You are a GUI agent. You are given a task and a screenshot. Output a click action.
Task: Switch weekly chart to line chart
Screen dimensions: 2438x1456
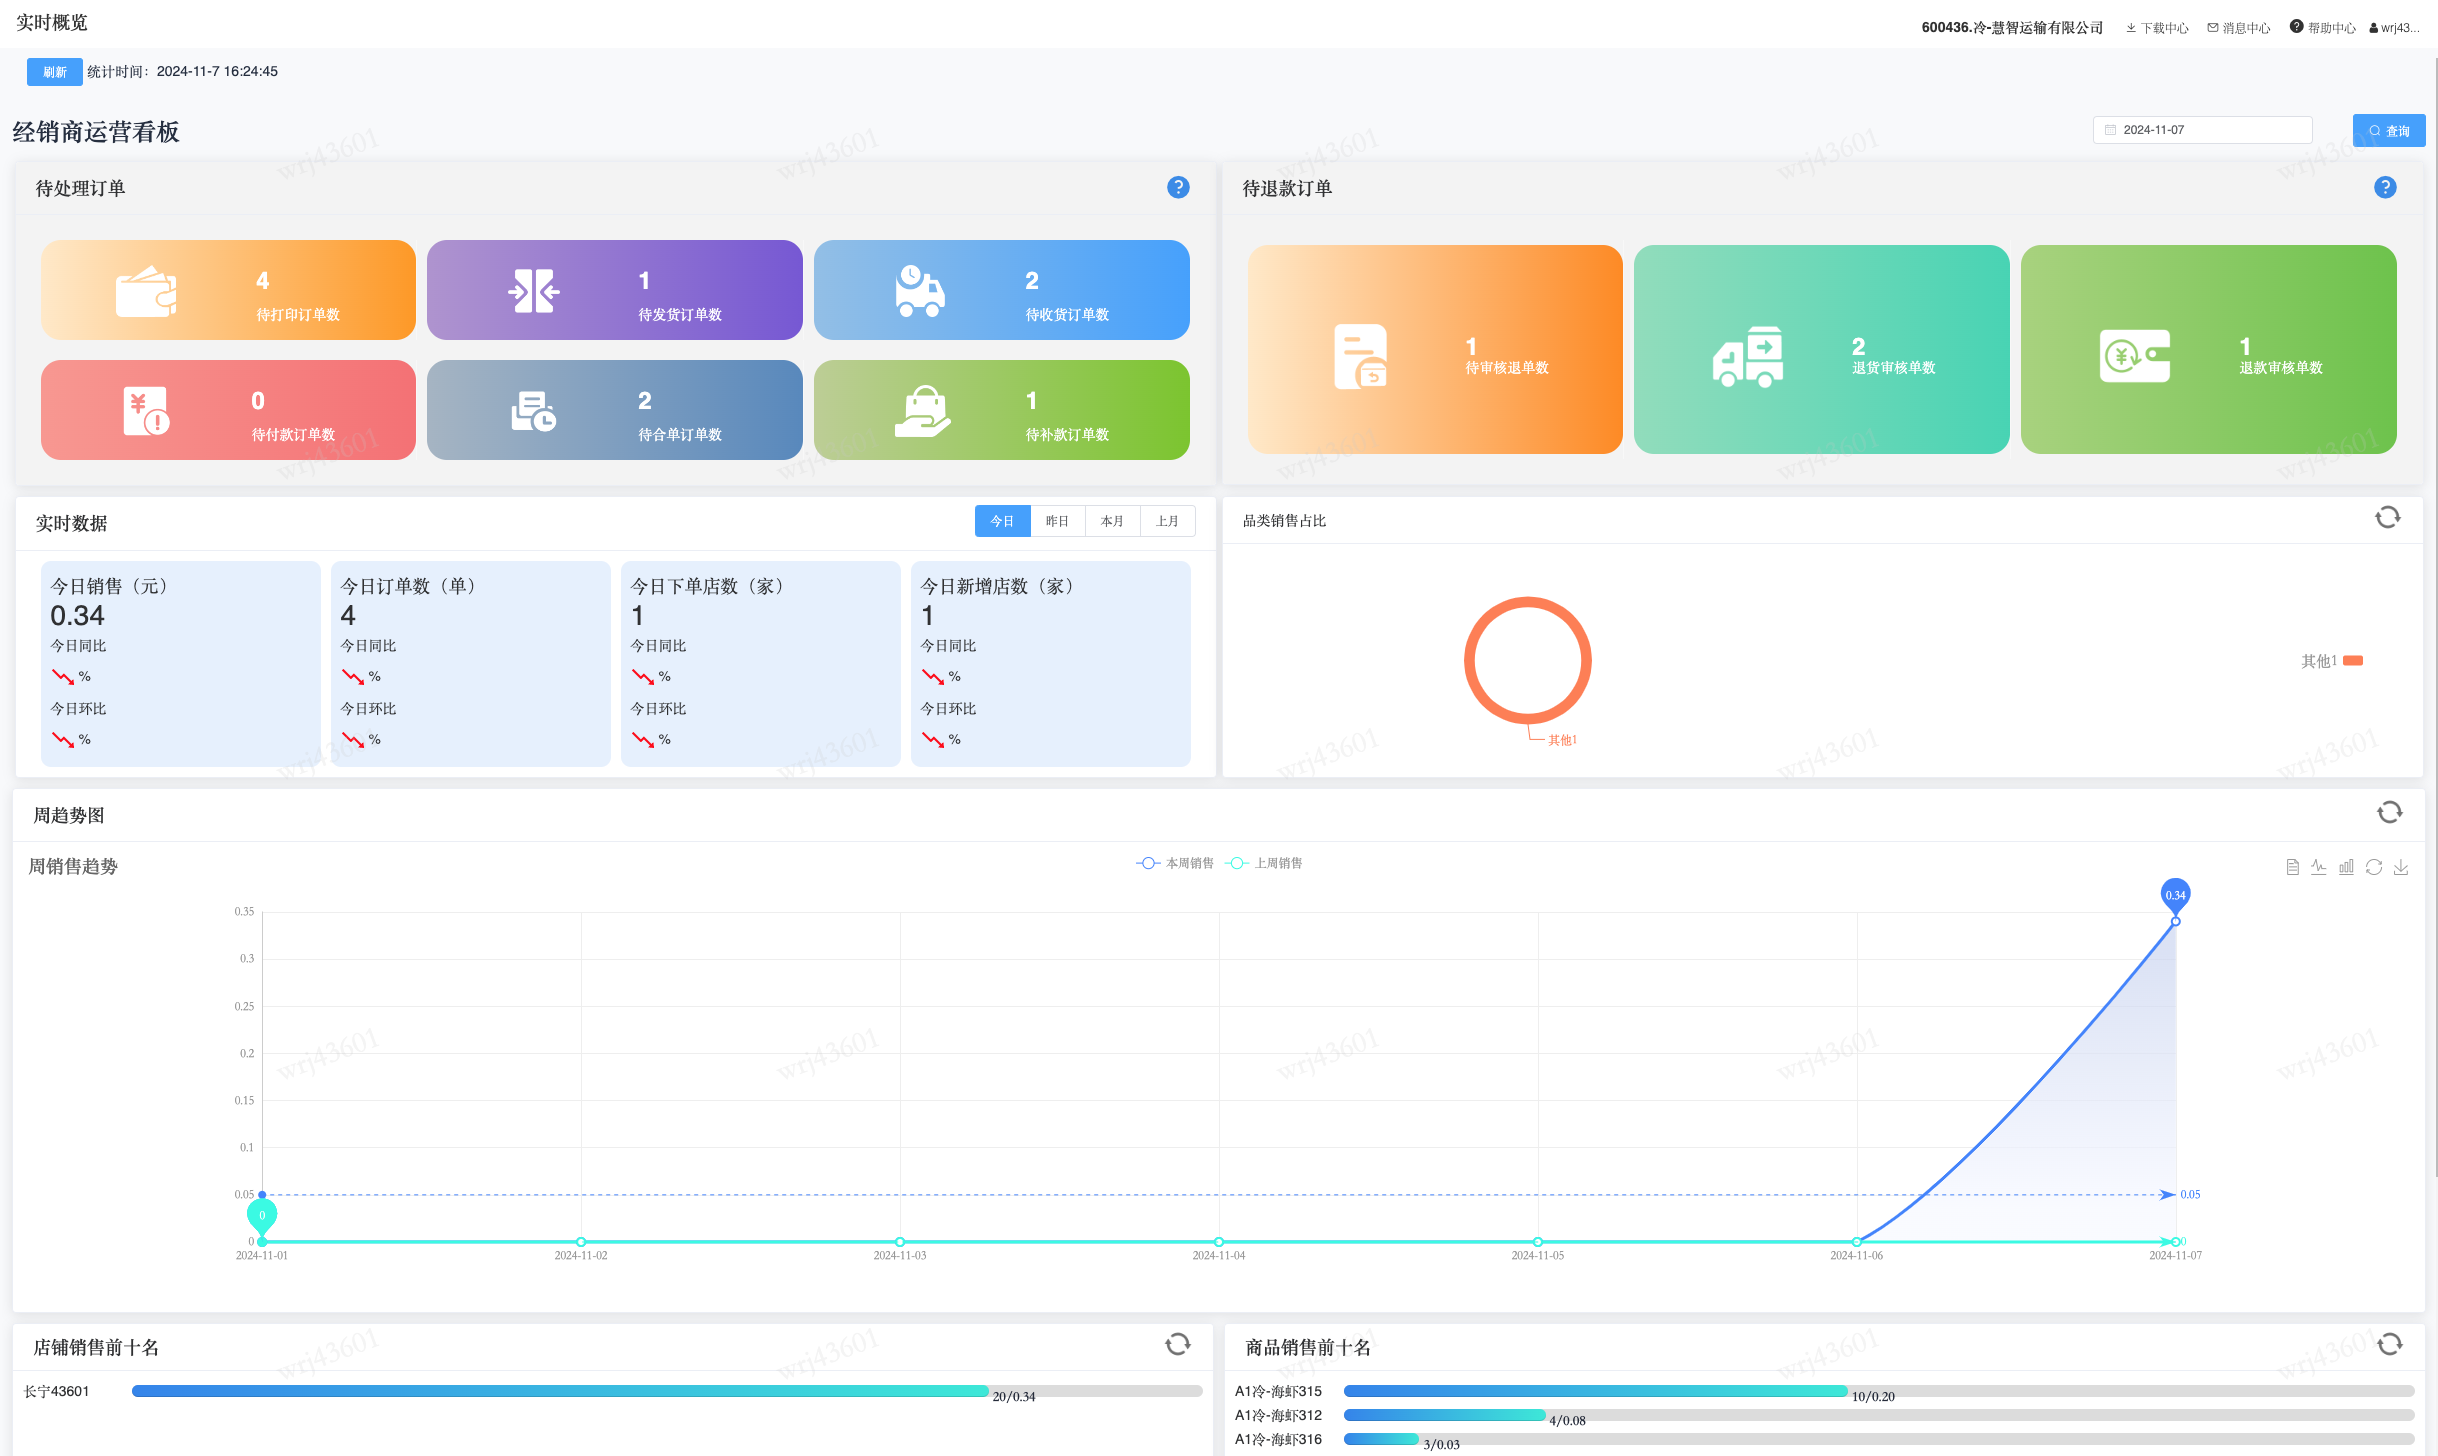tap(2319, 867)
